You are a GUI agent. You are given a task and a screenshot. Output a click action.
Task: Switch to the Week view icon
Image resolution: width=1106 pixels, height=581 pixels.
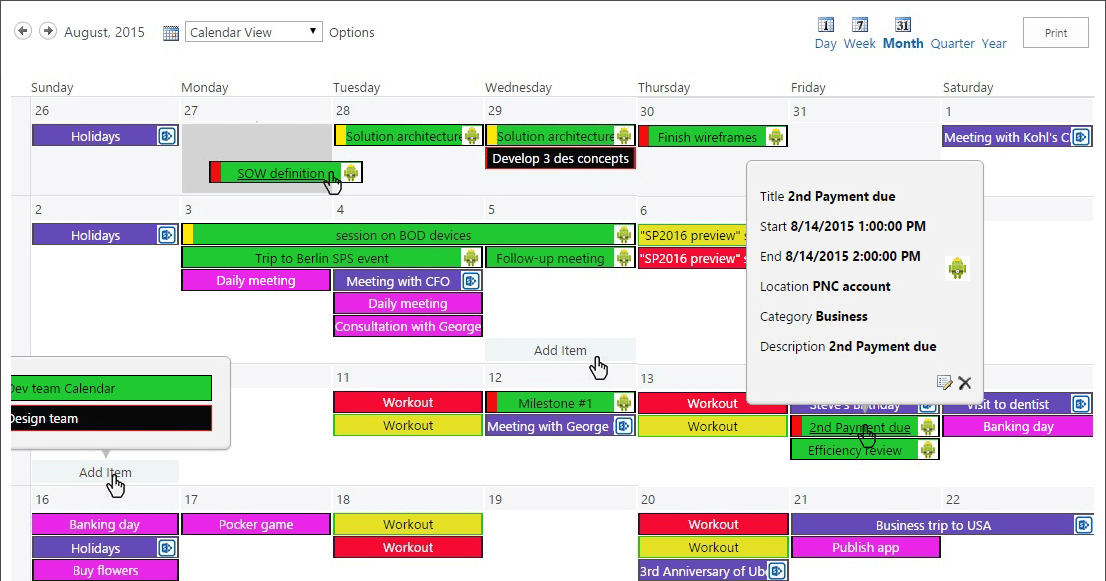(860, 24)
